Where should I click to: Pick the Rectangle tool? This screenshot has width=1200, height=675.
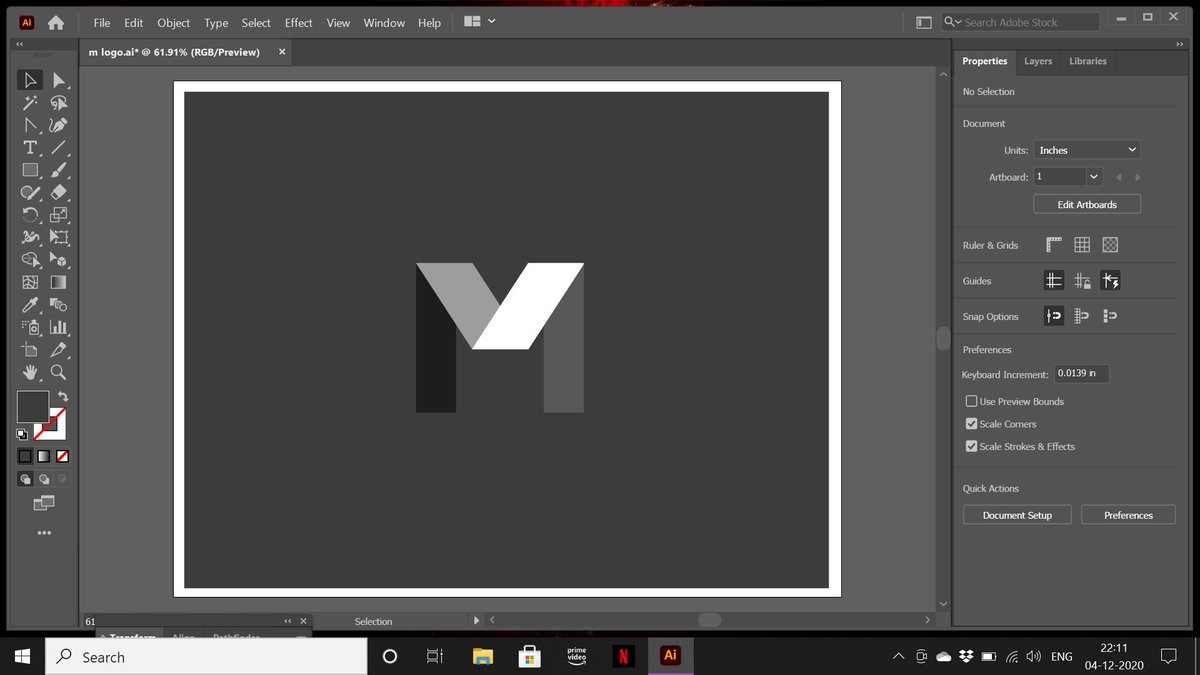pos(30,170)
